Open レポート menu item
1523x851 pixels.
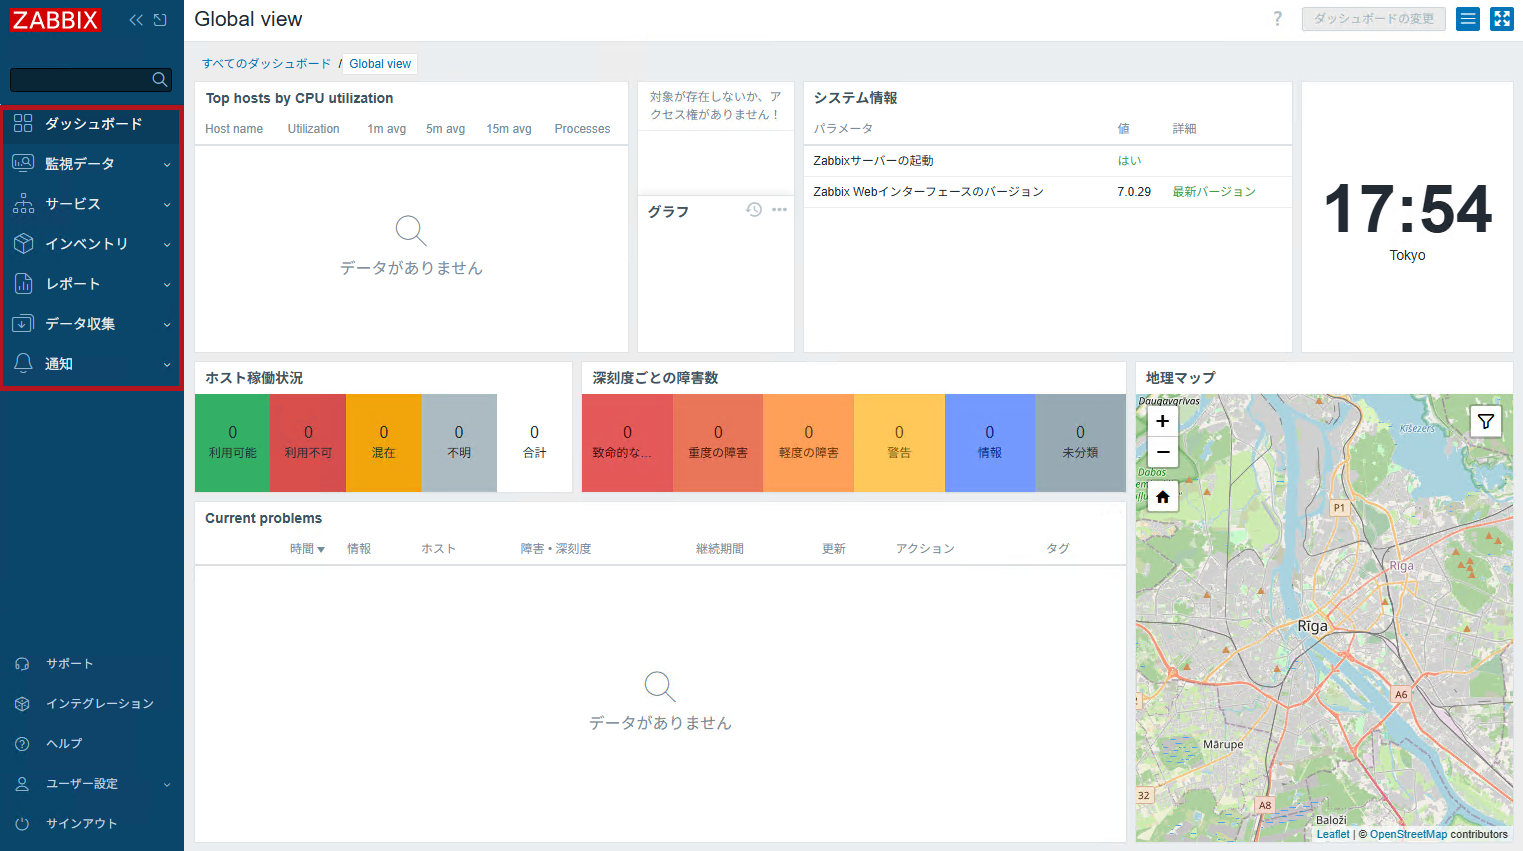[92, 284]
